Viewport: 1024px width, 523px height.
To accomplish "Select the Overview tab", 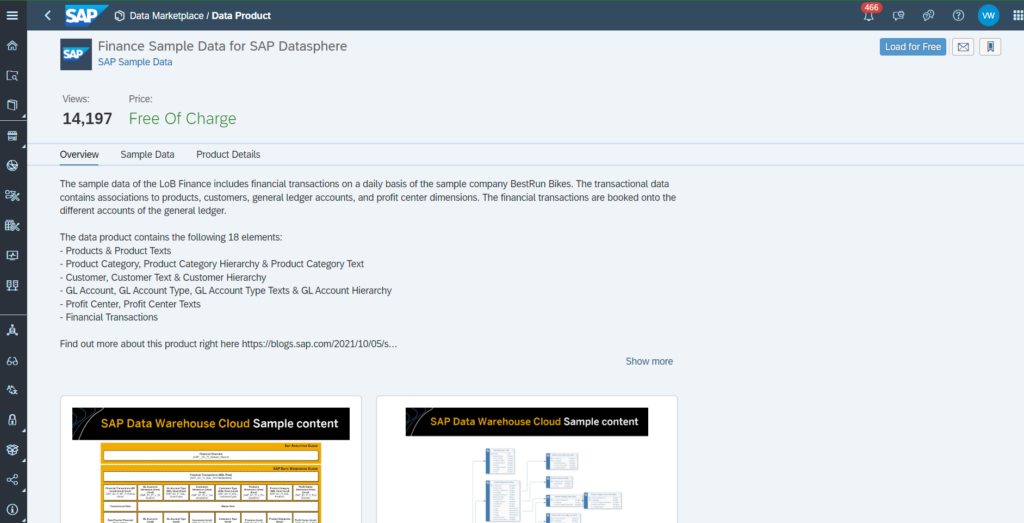I will click(x=79, y=155).
